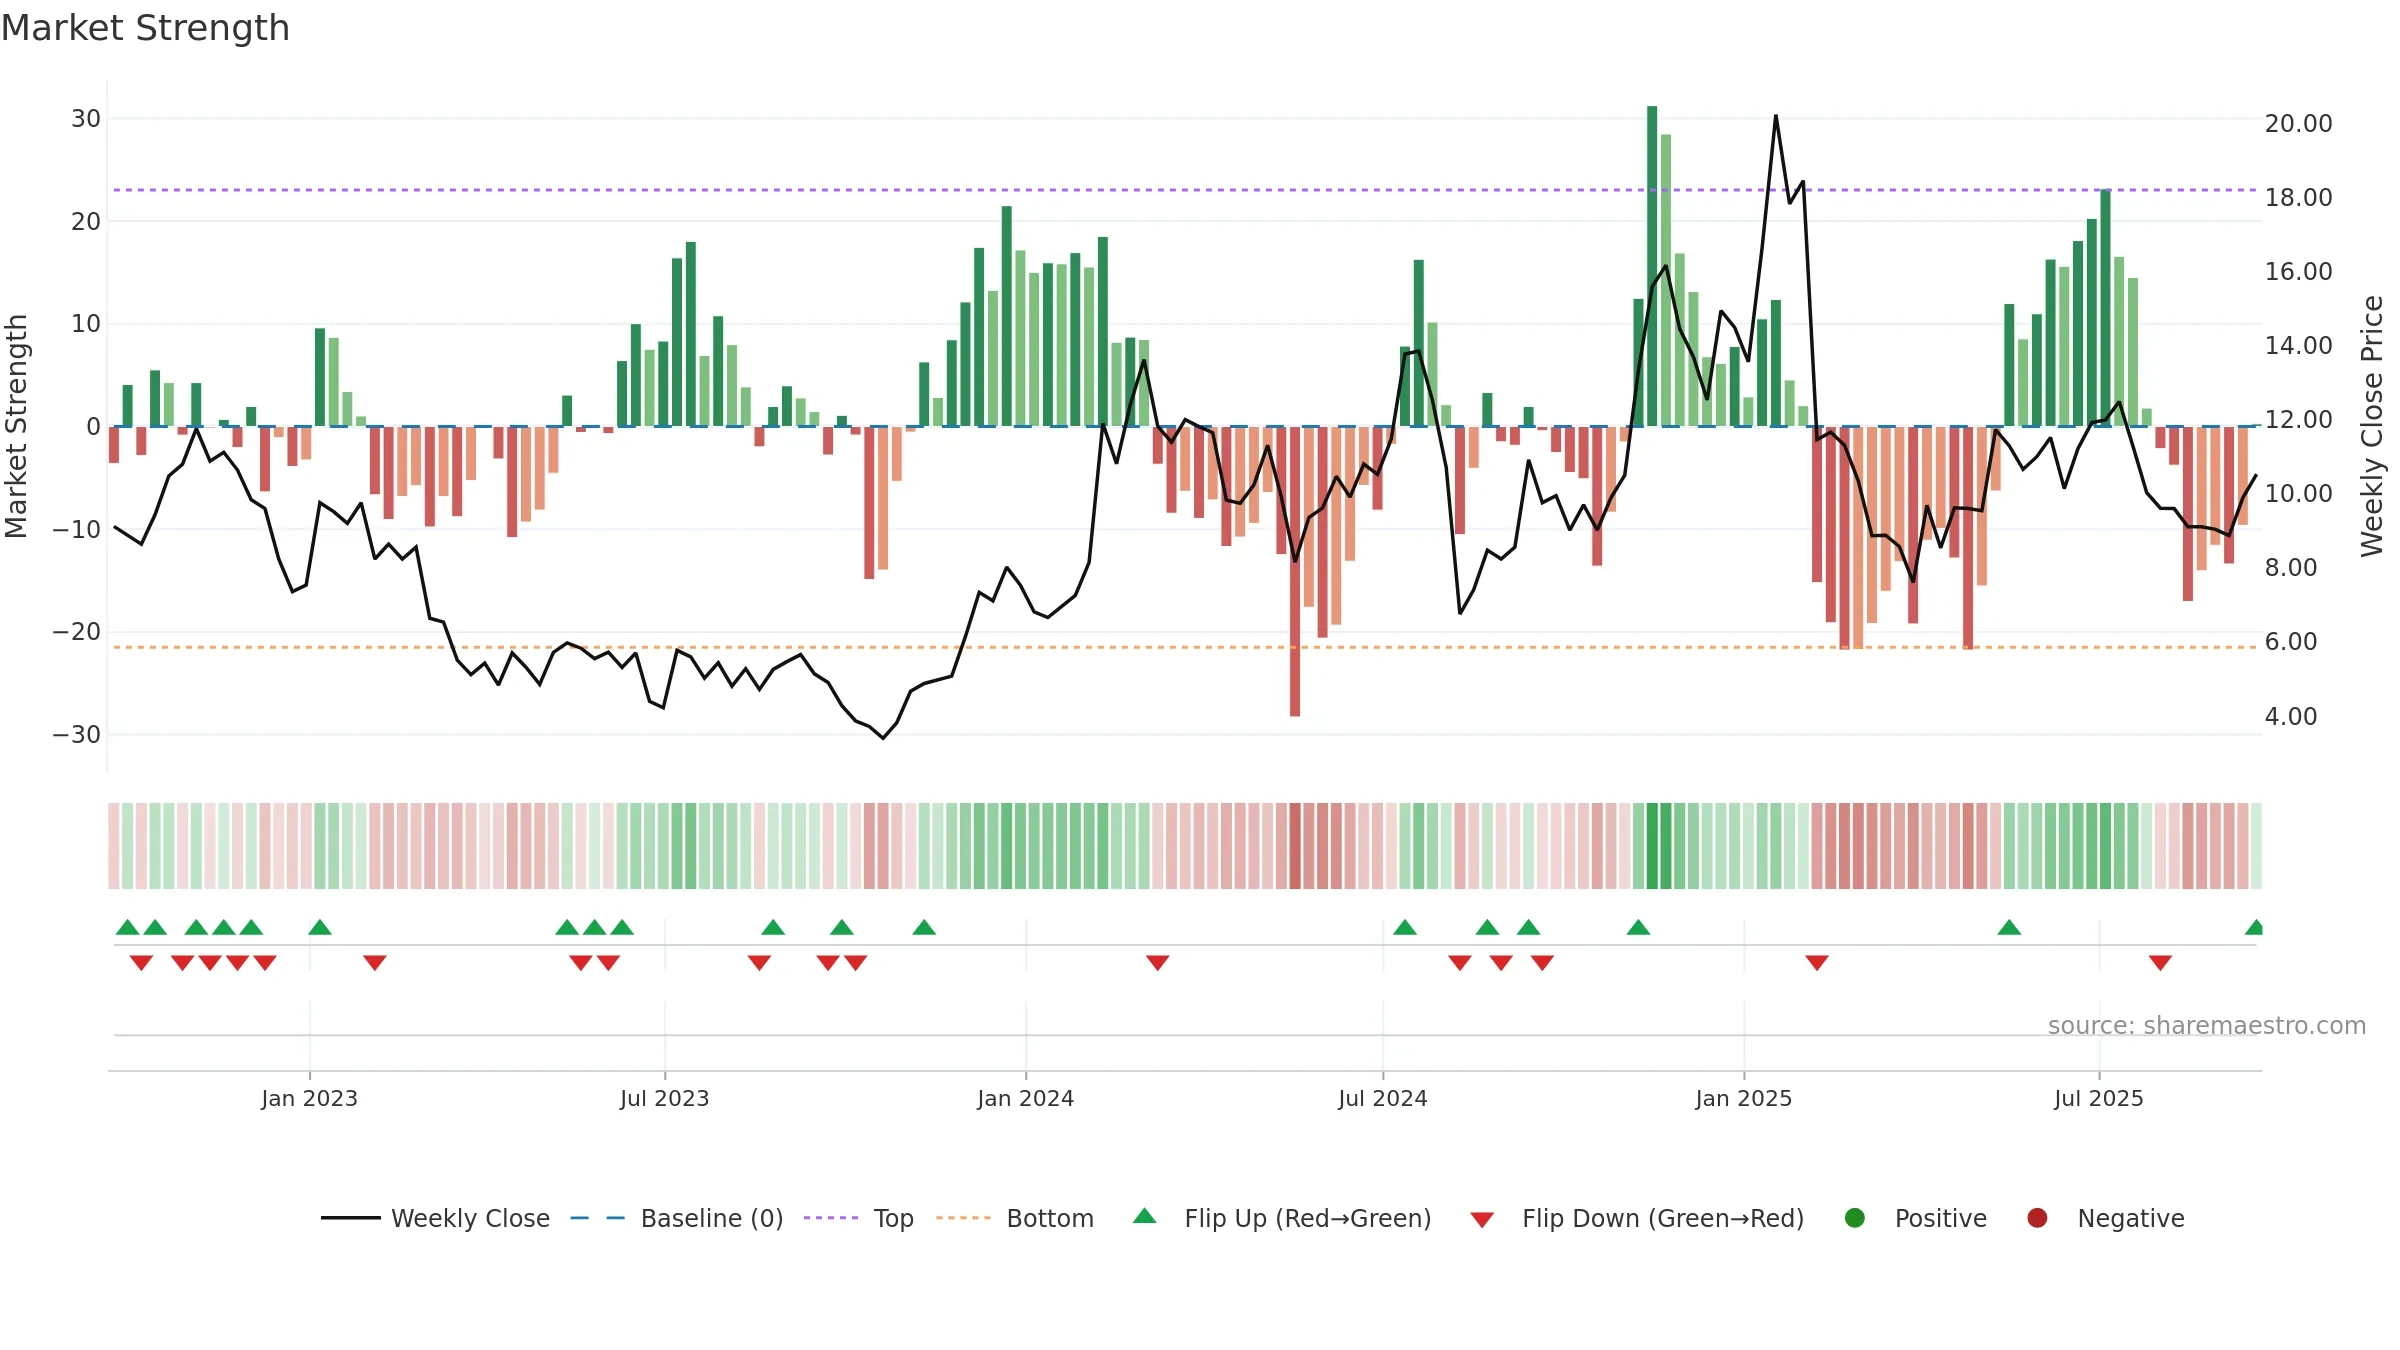Click the red Flip Down triangle legend icon
This screenshot has width=2400, height=1350.
point(1482,1220)
